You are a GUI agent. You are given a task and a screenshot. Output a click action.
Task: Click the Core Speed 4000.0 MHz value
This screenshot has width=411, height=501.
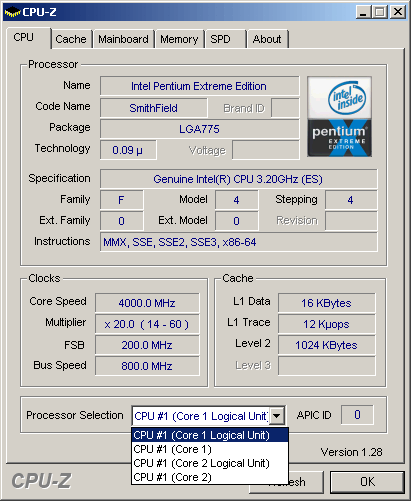147,303
